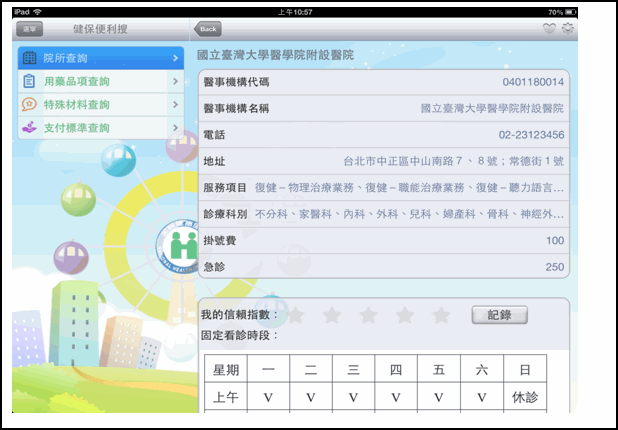618x430 pixels.
Task: Click the 院所查詢 building icon
Action: click(29, 58)
